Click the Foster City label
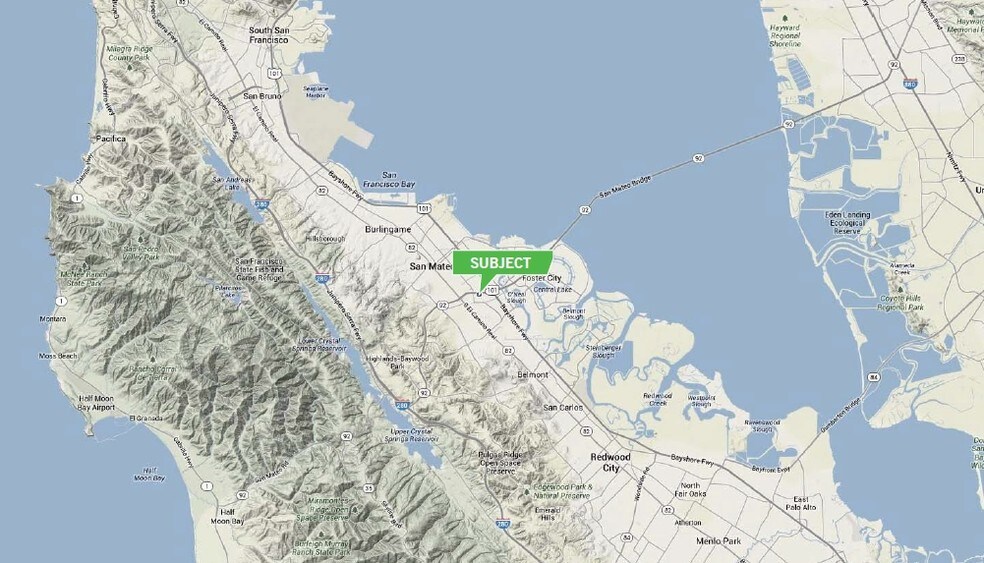Screen dimensions: 984x563 pos(542,278)
